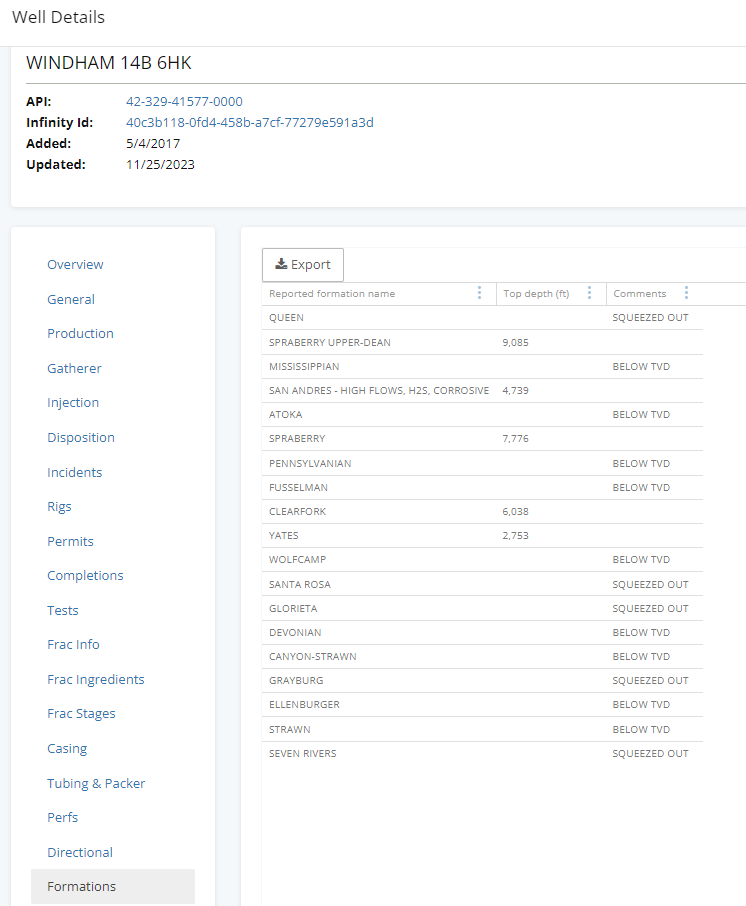The height and width of the screenshot is (906, 746).
Task: Select the CLEARFORK formation row
Action: point(483,512)
